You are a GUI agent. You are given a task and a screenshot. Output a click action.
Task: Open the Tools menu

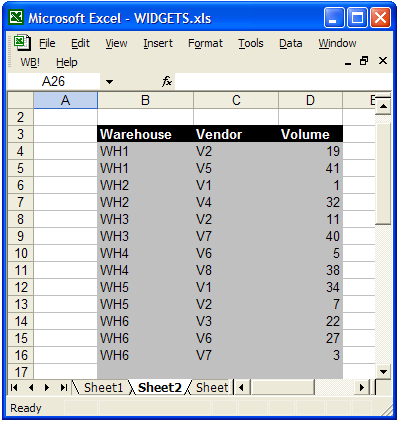coord(251,43)
